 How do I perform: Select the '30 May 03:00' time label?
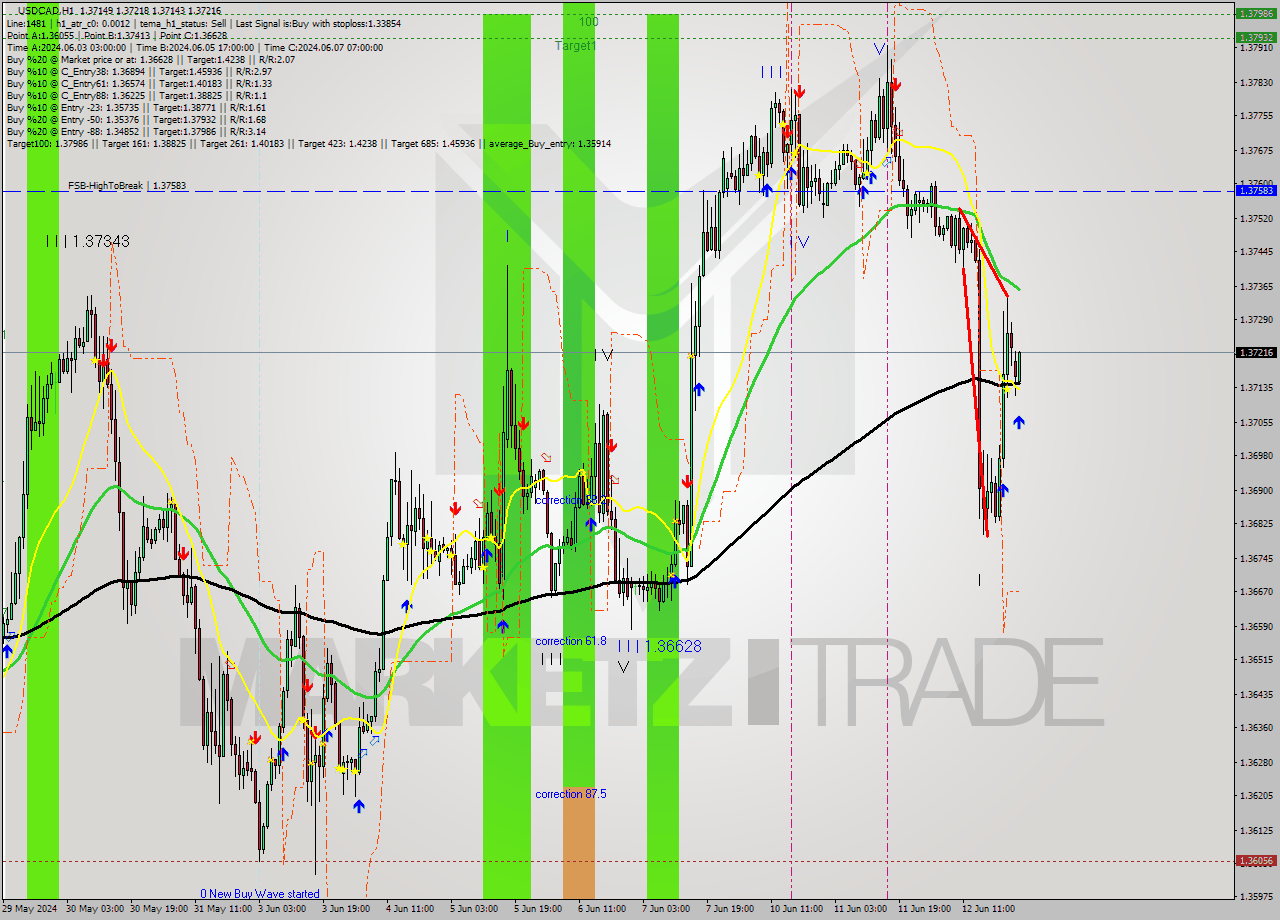pyautogui.click(x=96, y=909)
